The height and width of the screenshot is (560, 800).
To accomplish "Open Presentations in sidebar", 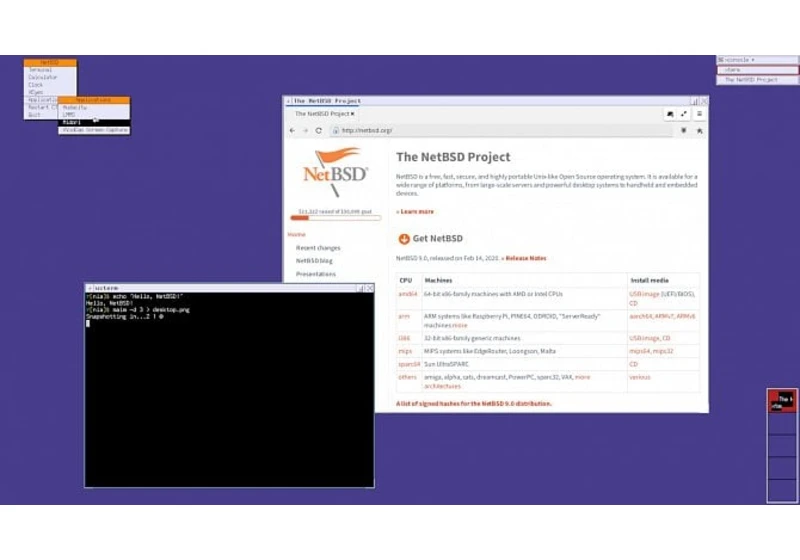I will point(315,274).
